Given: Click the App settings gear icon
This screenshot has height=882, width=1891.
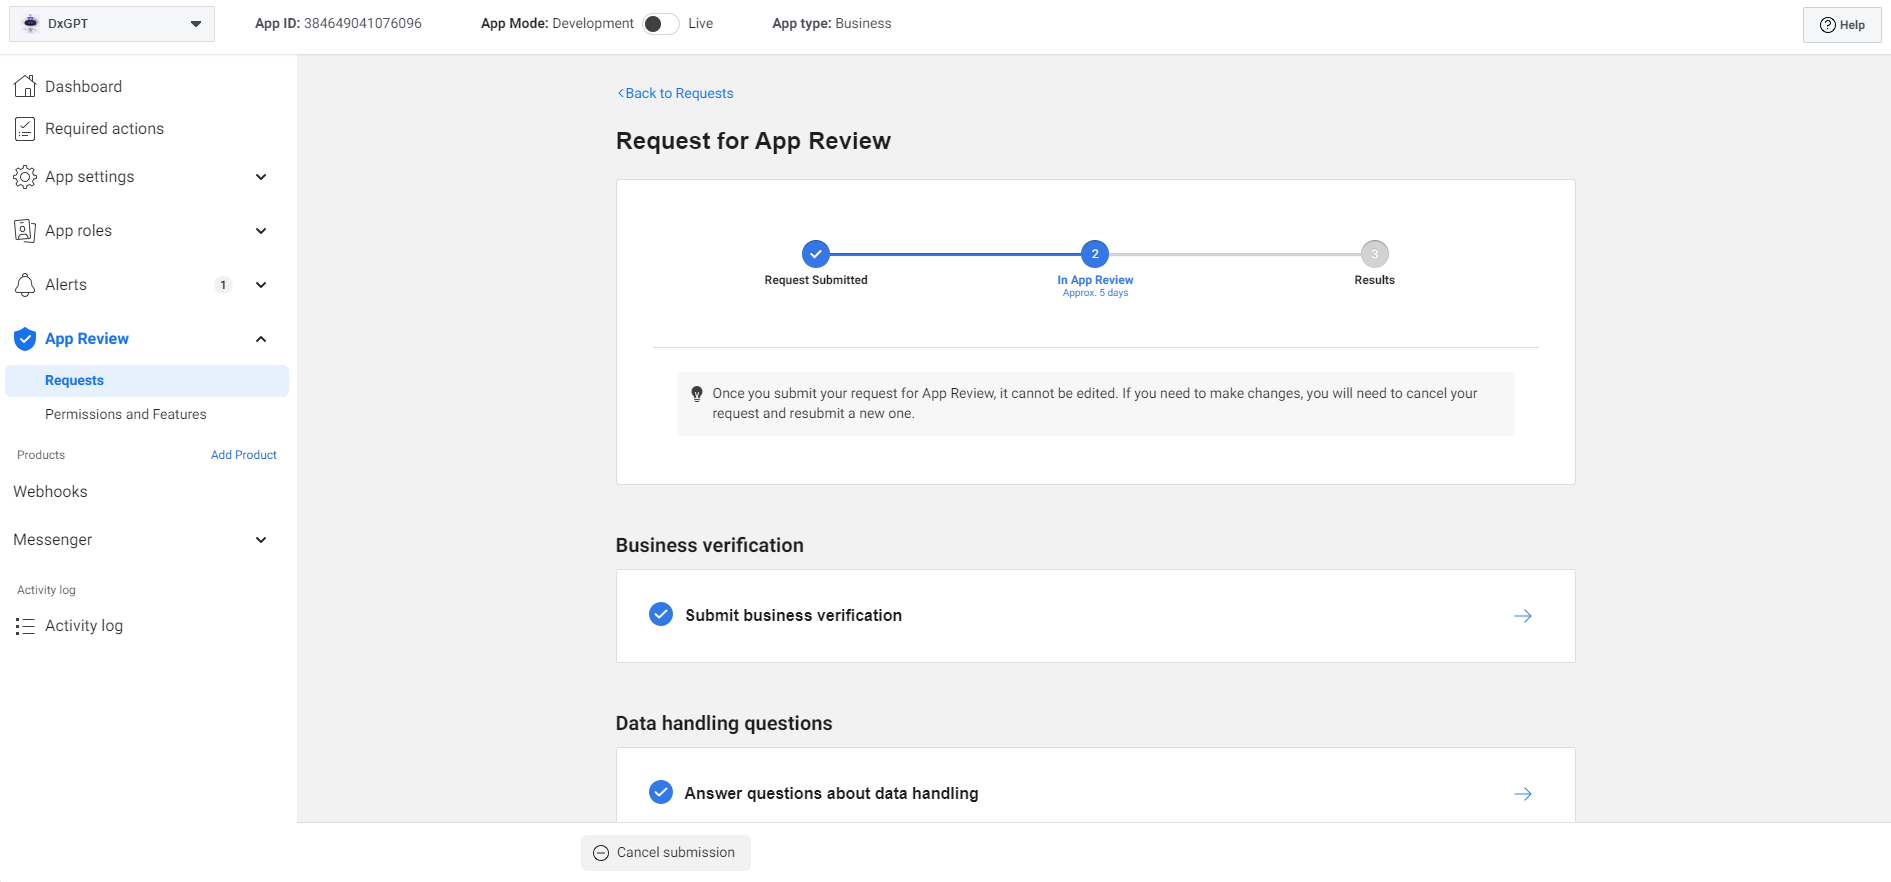Looking at the screenshot, I should pyautogui.click(x=25, y=177).
